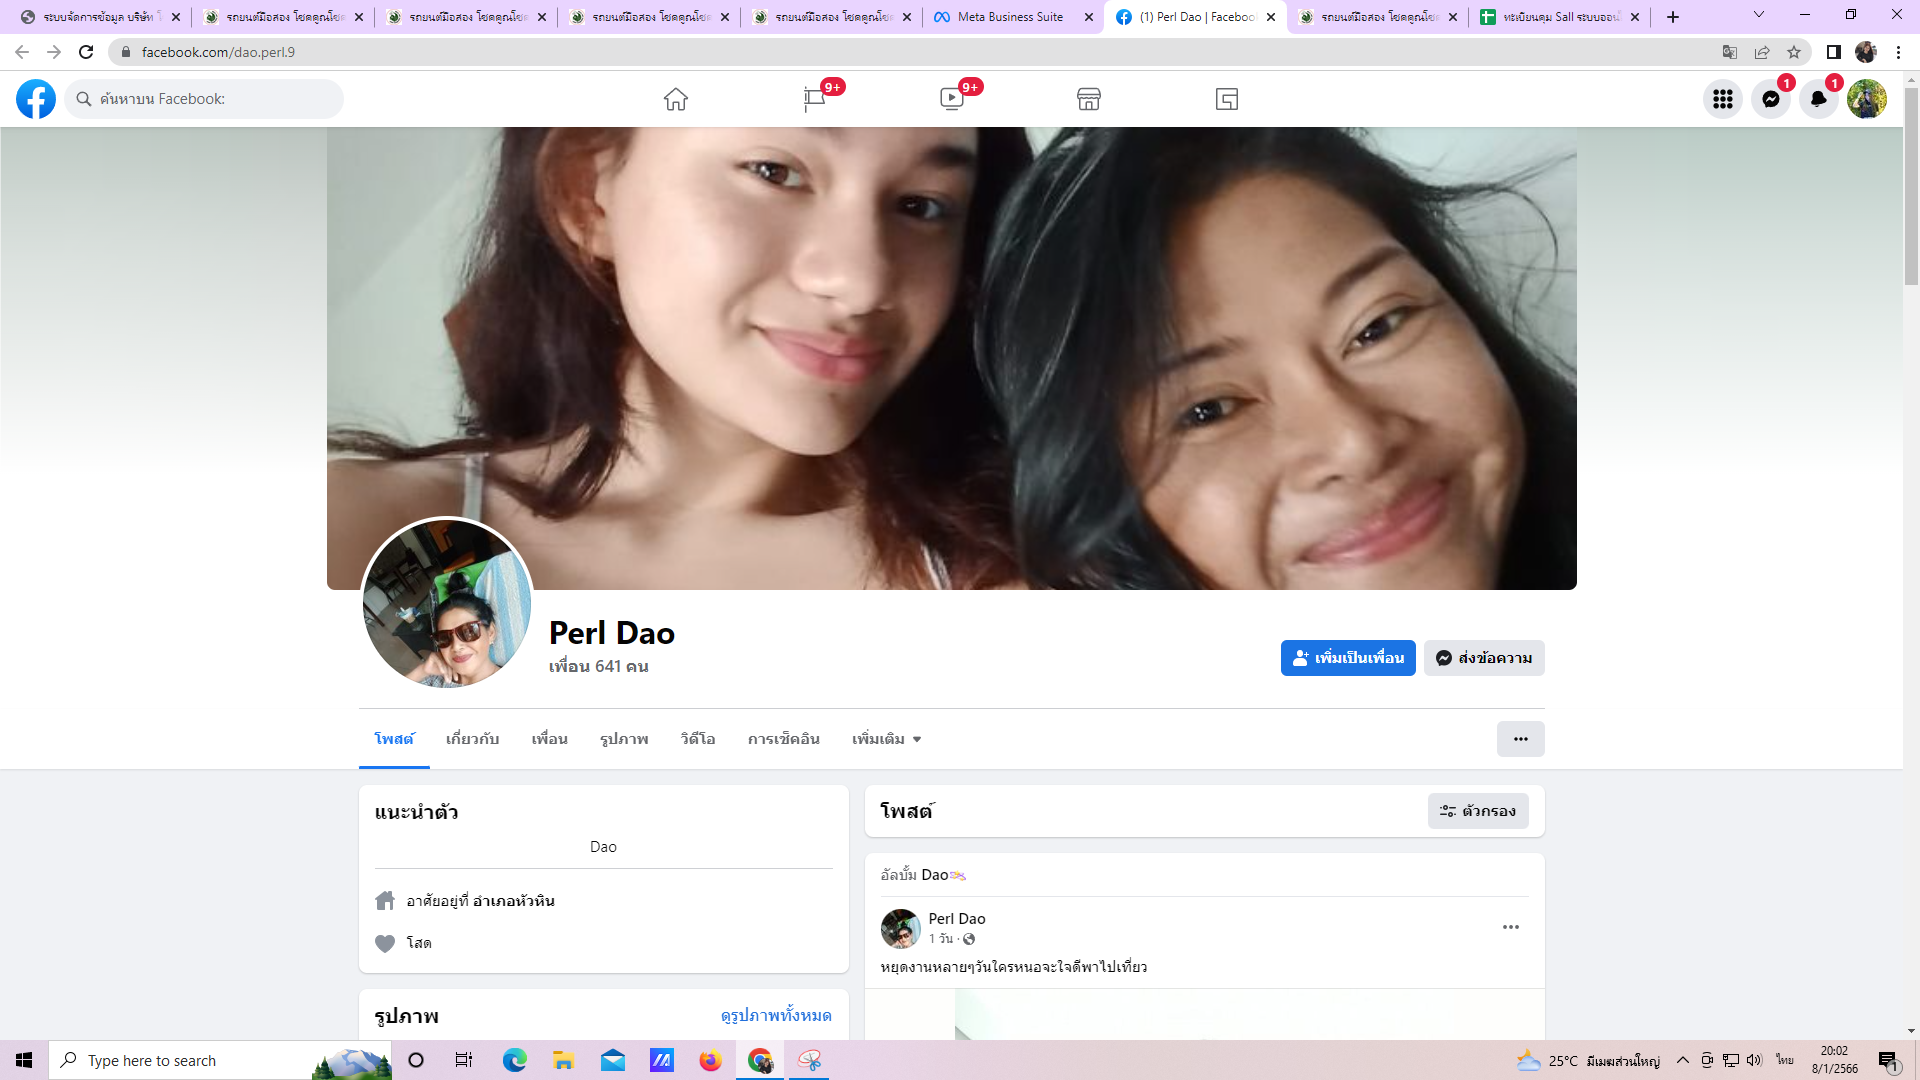Open profile three-dot options menu button

coord(1520,739)
